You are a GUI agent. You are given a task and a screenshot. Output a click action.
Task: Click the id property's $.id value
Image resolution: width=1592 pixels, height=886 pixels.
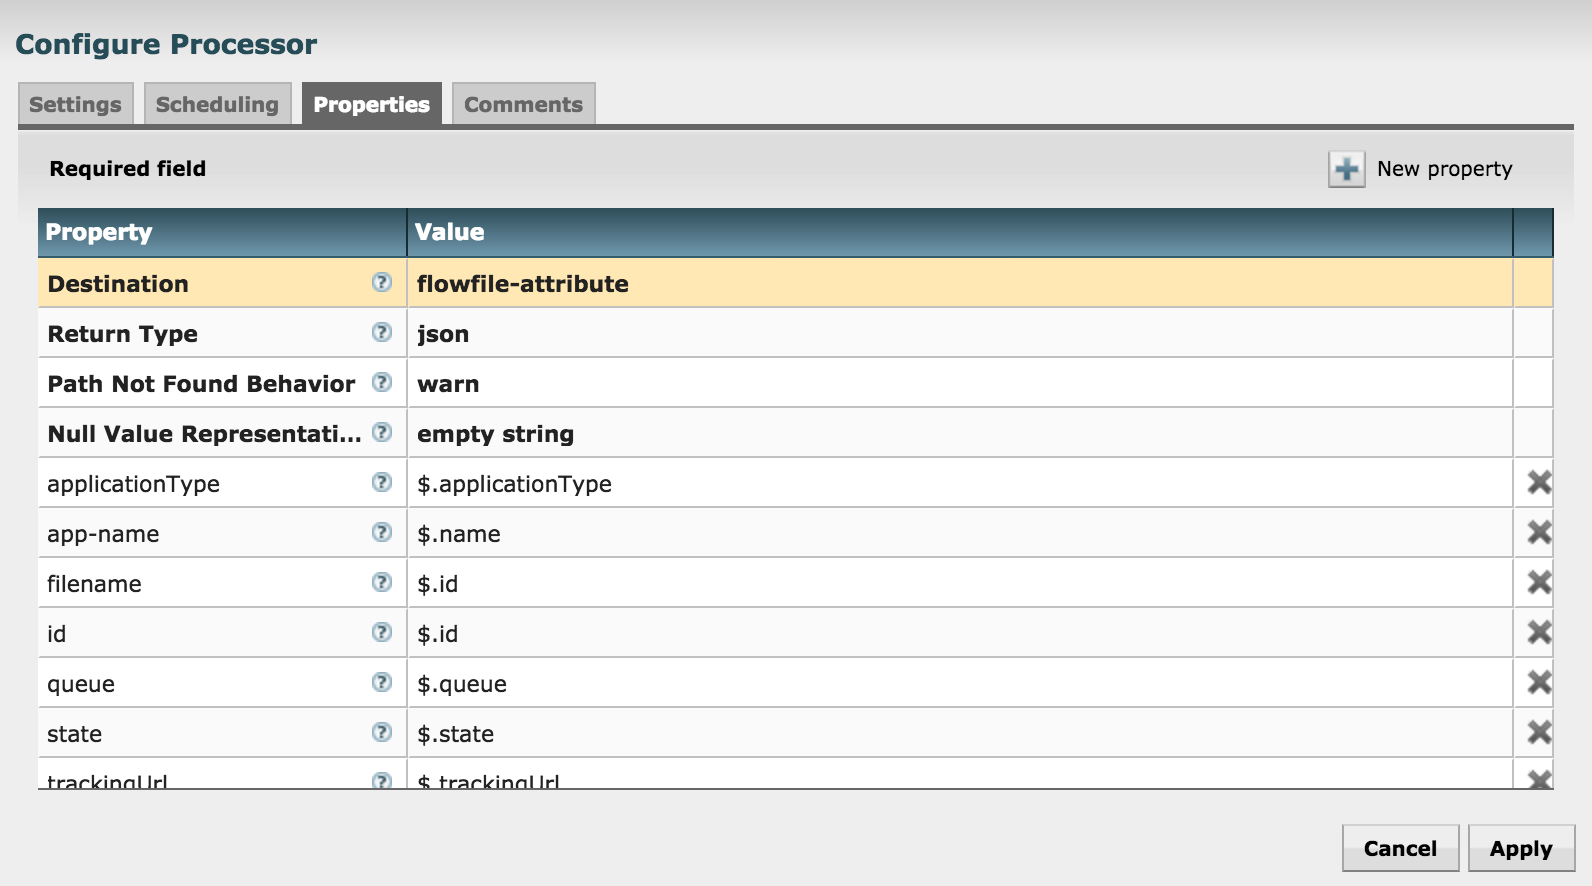pos(958,634)
